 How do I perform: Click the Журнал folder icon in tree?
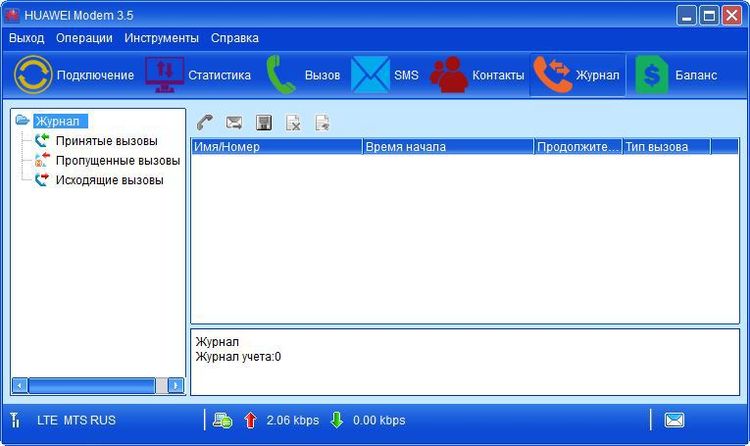[22, 120]
